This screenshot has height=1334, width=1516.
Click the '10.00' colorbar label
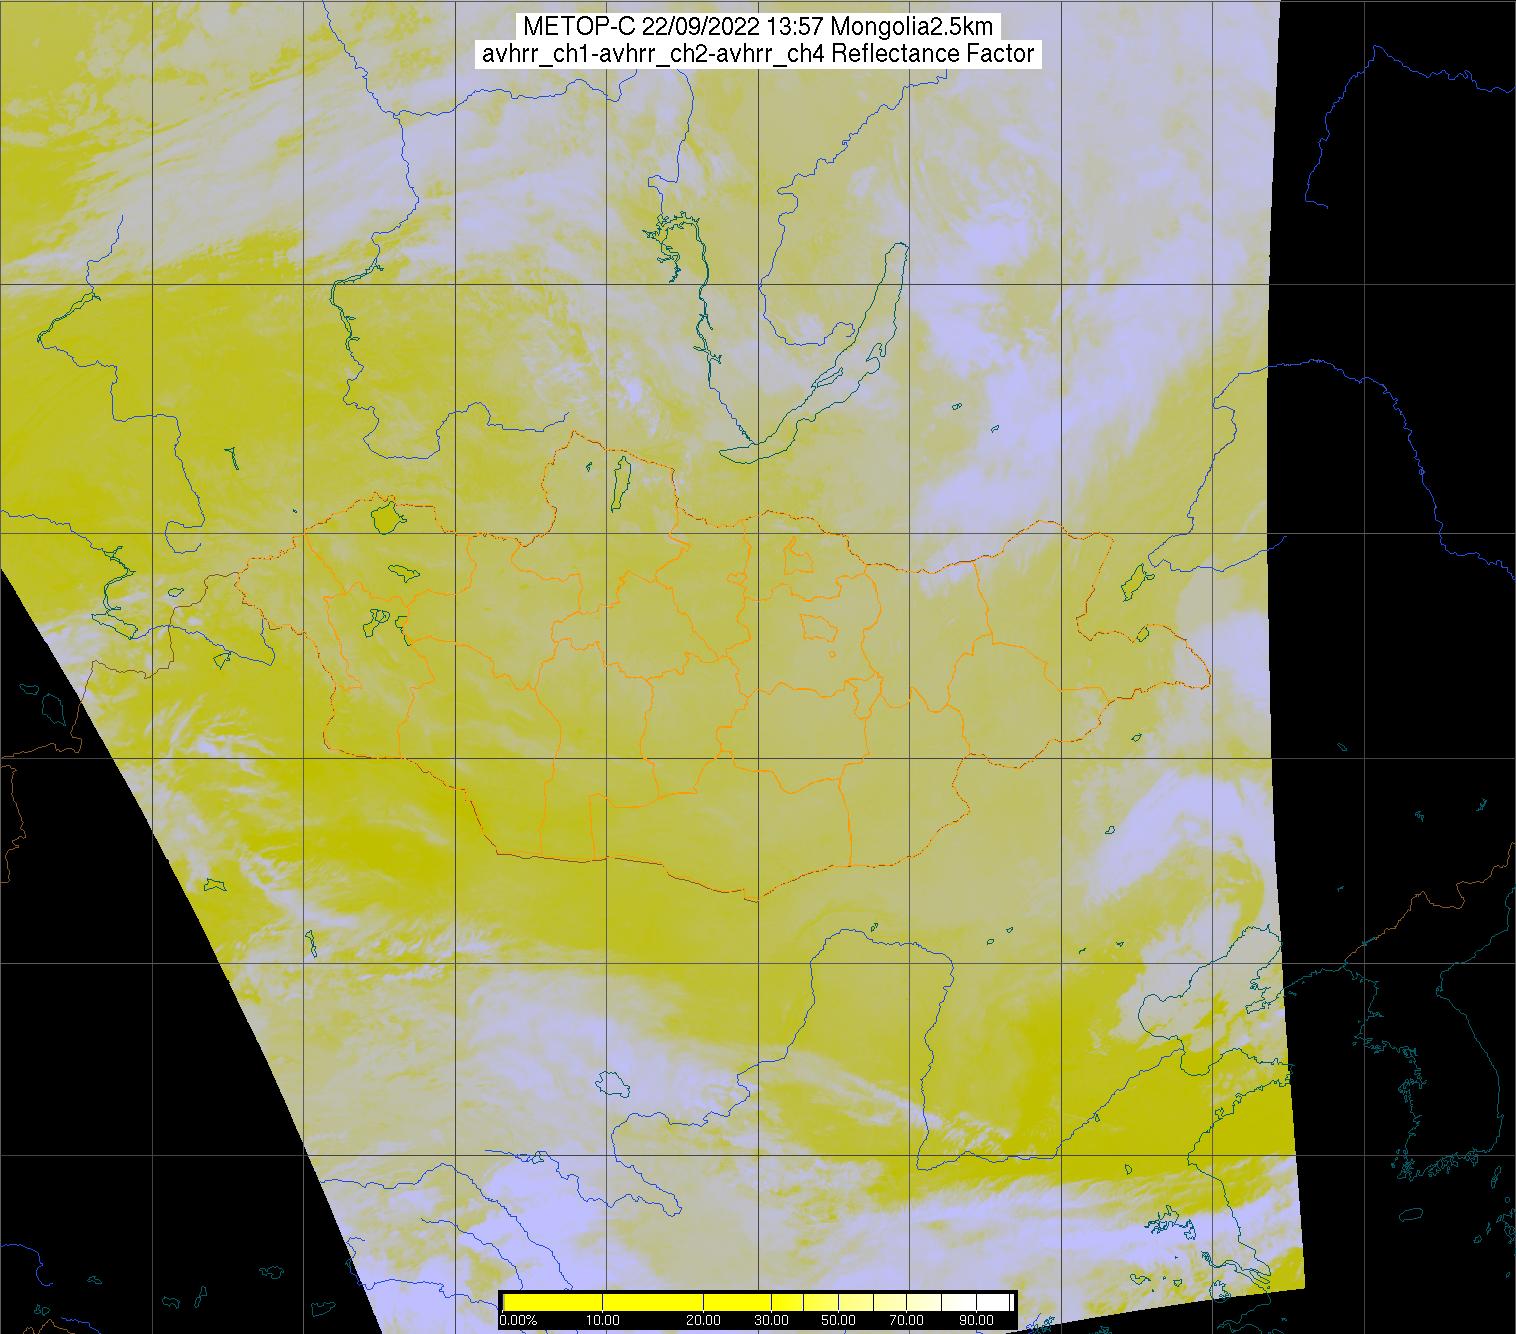click(603, 1320)
